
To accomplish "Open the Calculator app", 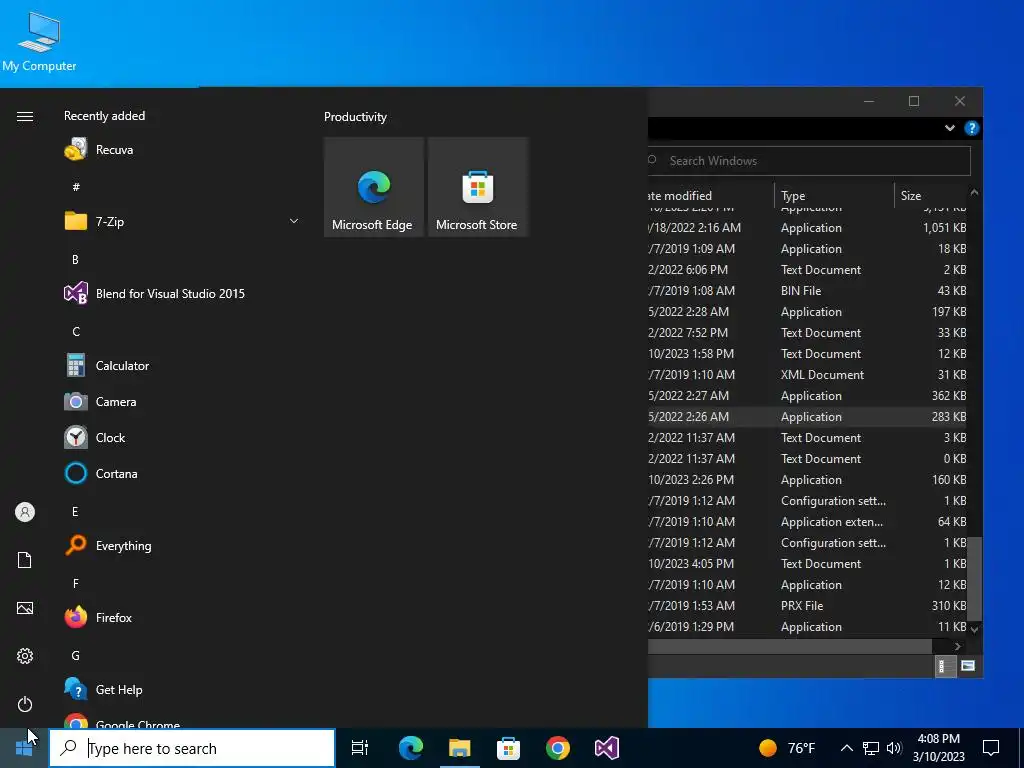I will (x=182, y=366).
